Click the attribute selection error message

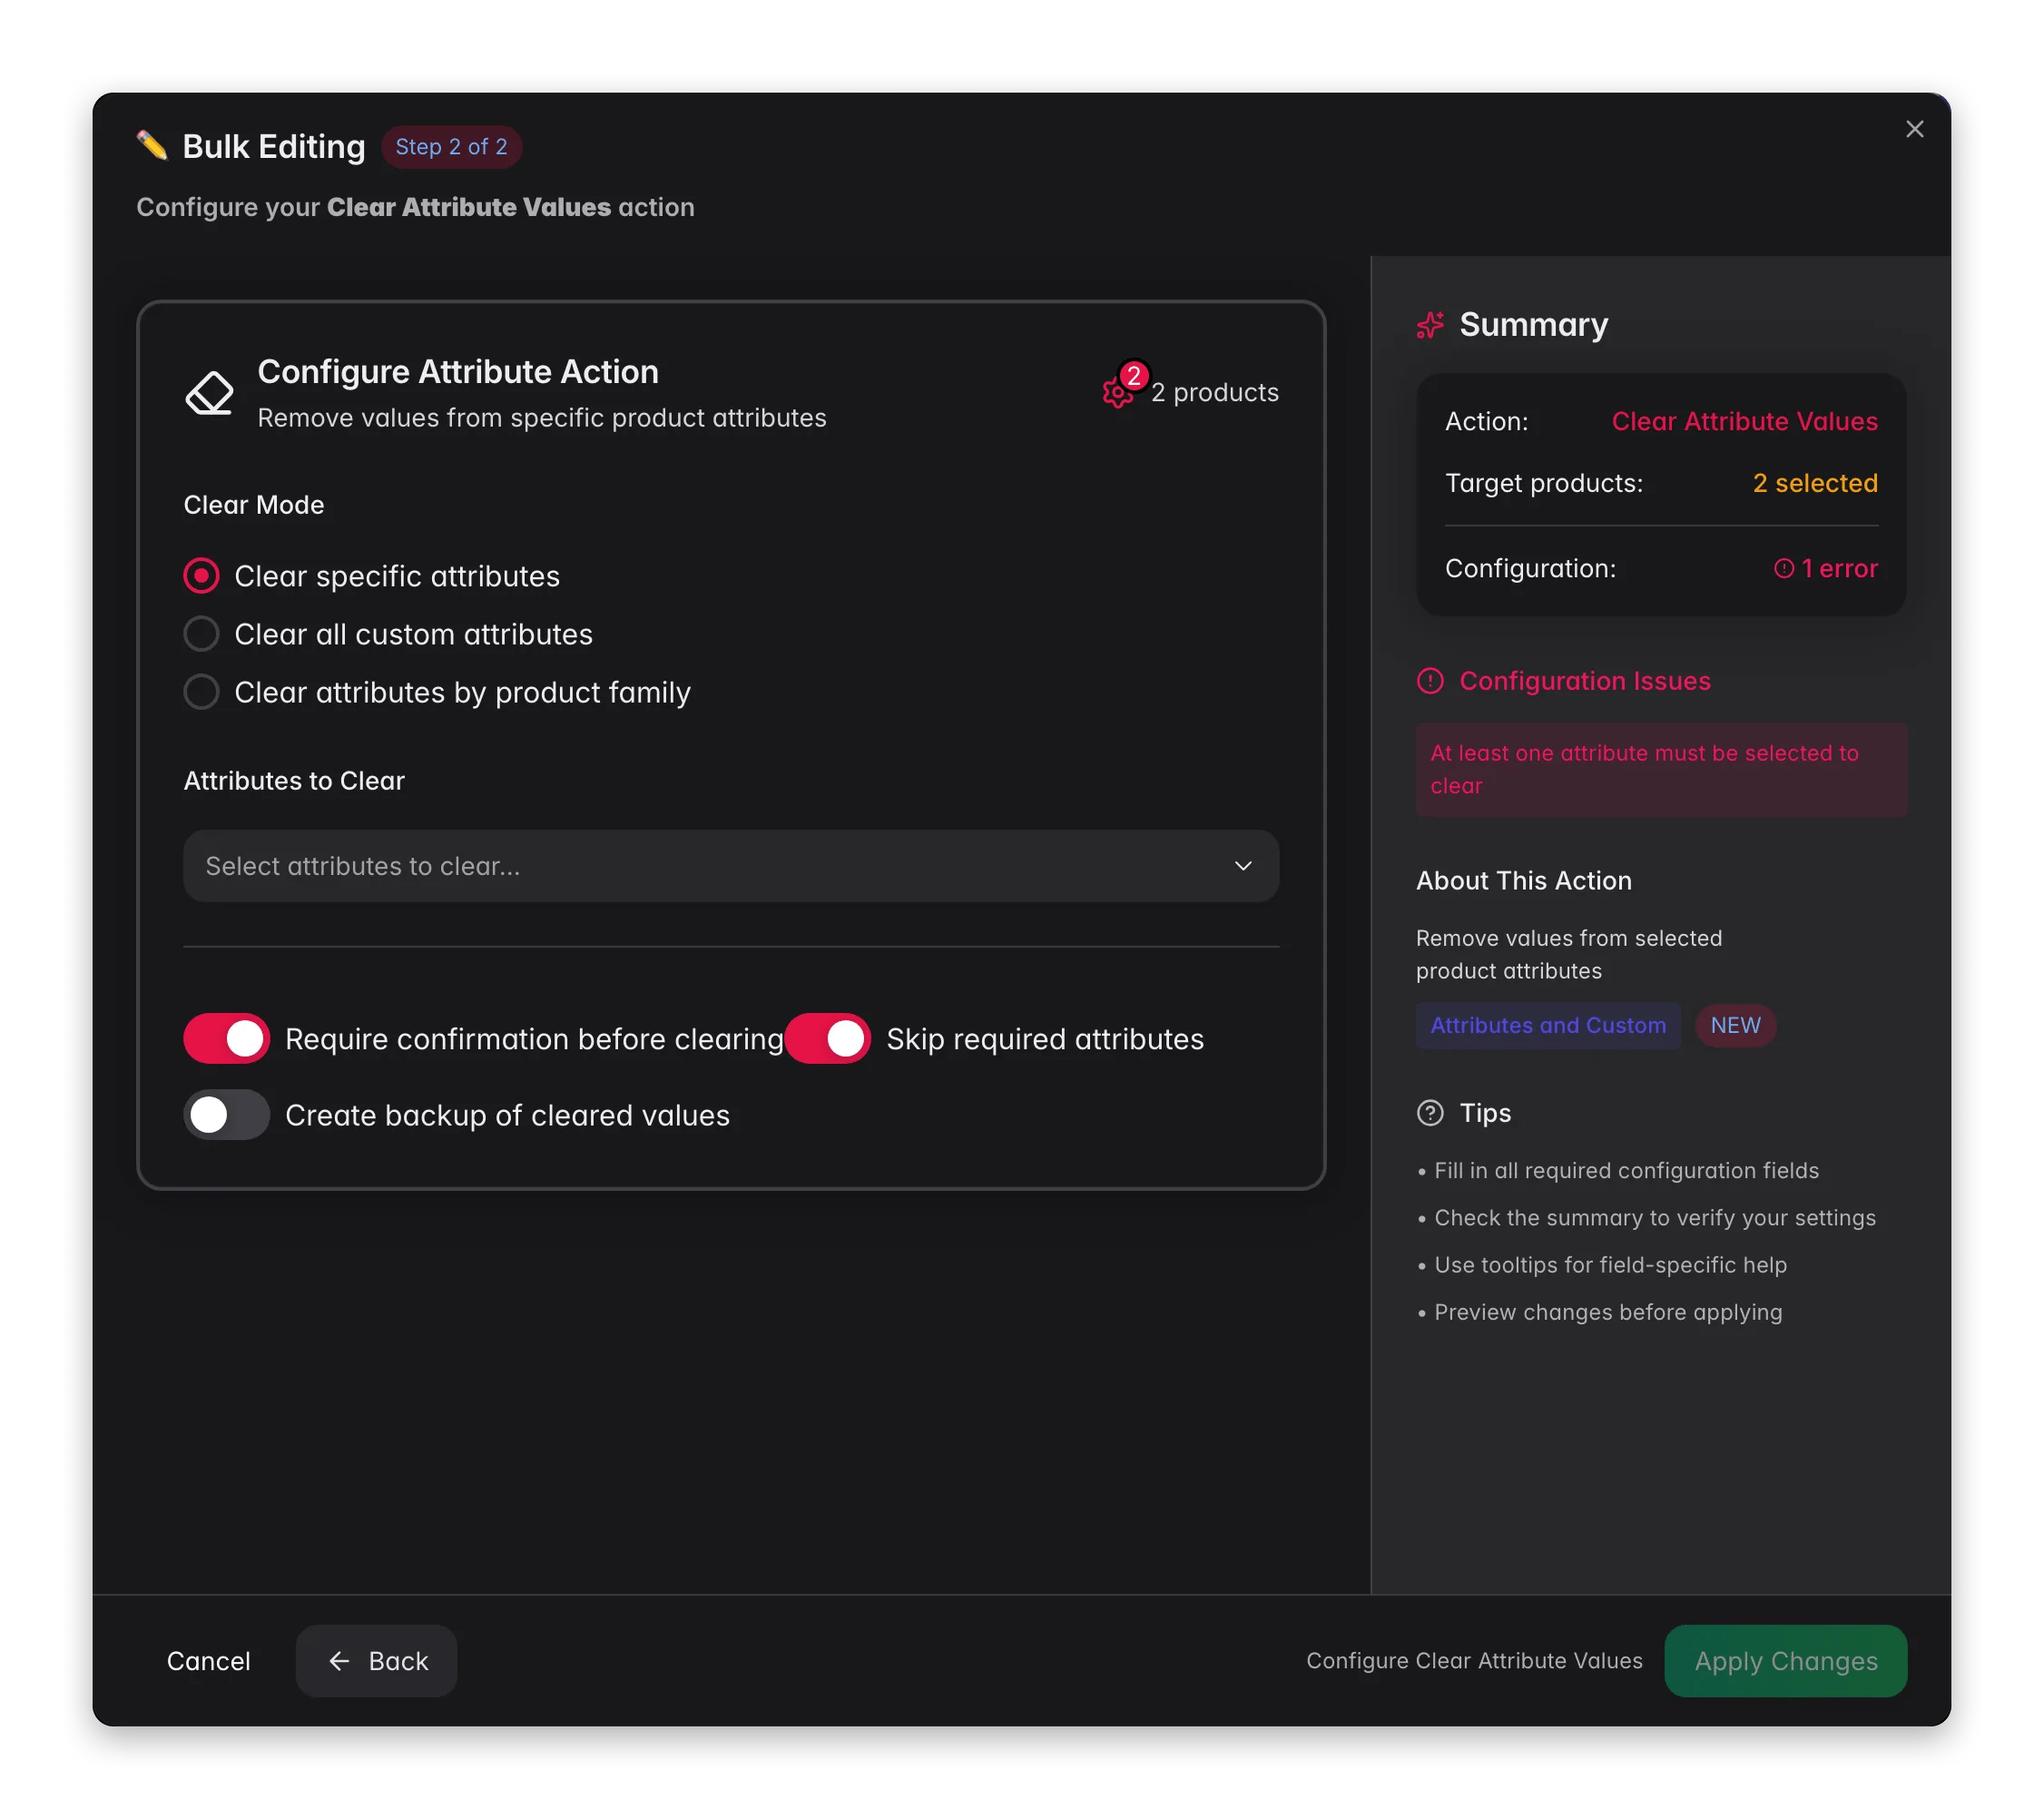point(1661,770)
